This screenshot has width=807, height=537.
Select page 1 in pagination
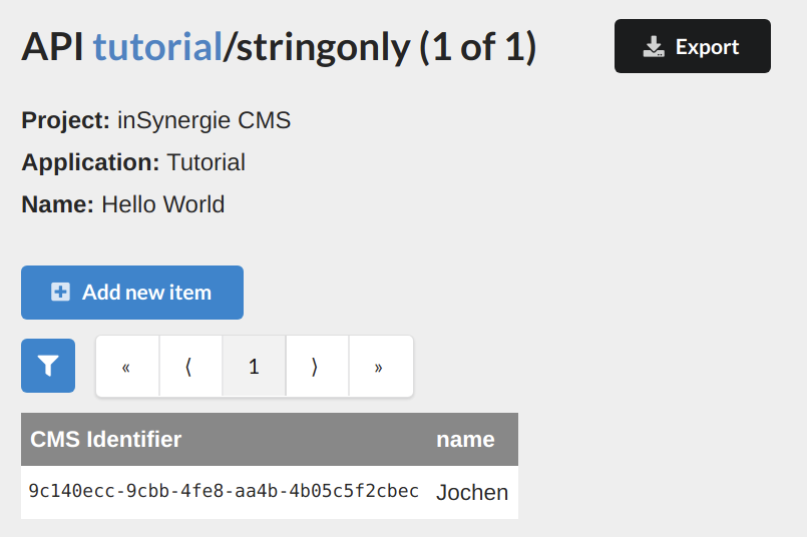[254, 367]
